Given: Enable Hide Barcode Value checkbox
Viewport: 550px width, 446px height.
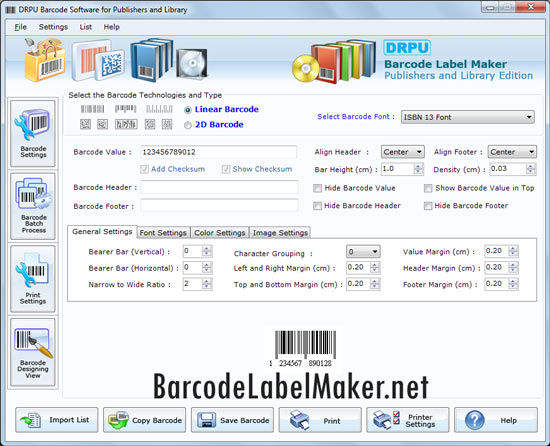Looking at the screenshot, I should (317, 188).
